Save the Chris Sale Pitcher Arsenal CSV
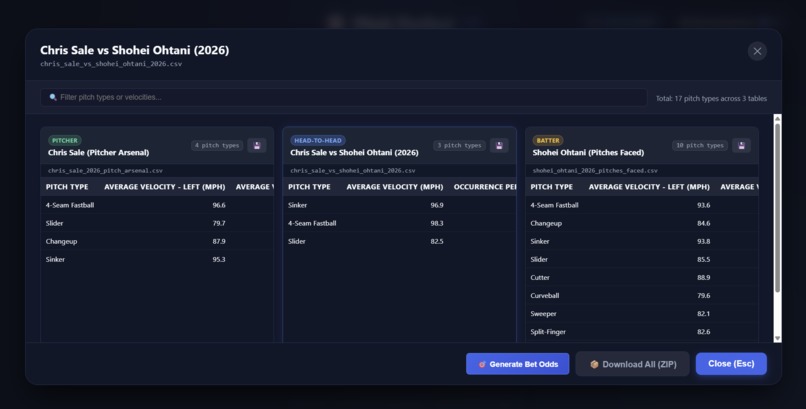The height and width of the screenshot is (409, 806). tap(257, 145)
